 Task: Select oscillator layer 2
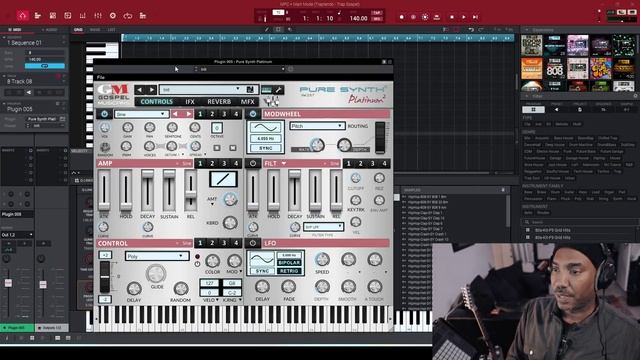pos(212,114)
